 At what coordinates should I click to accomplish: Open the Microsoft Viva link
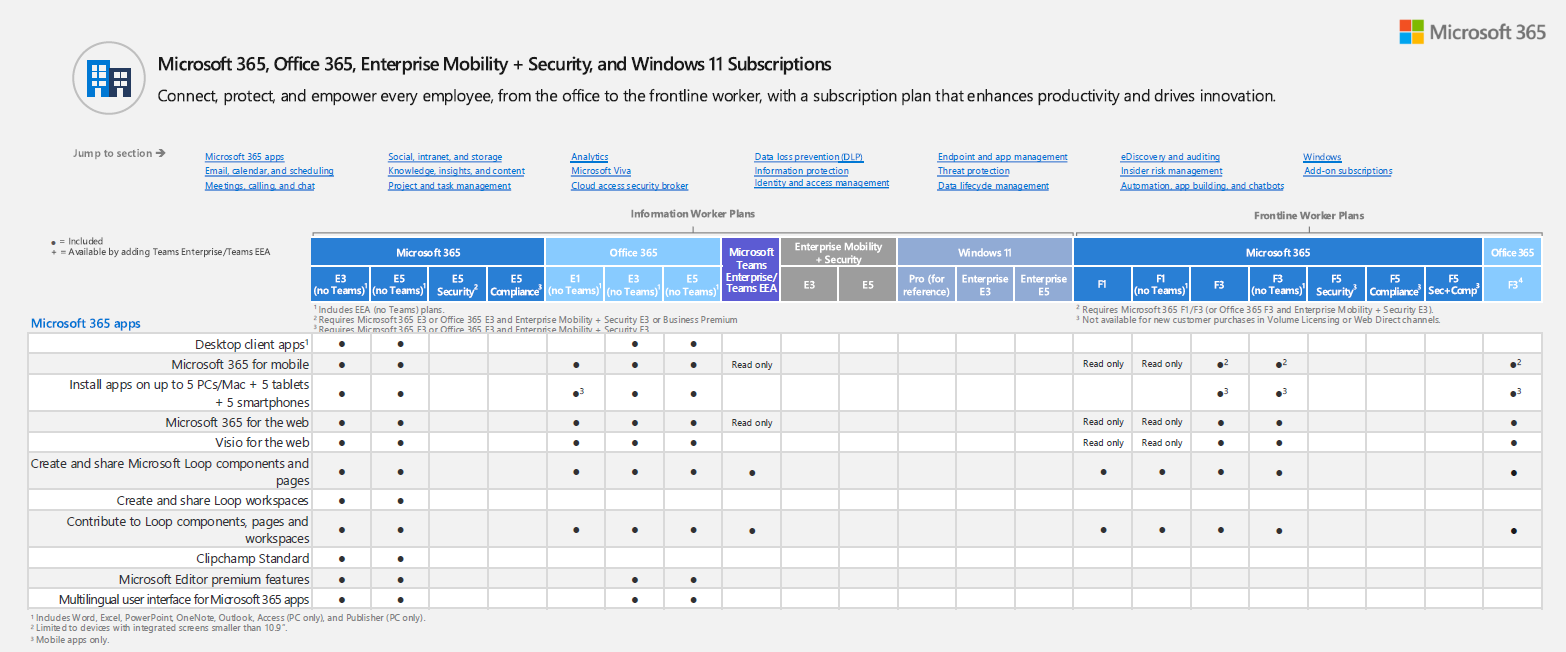(x=601, y=171)
